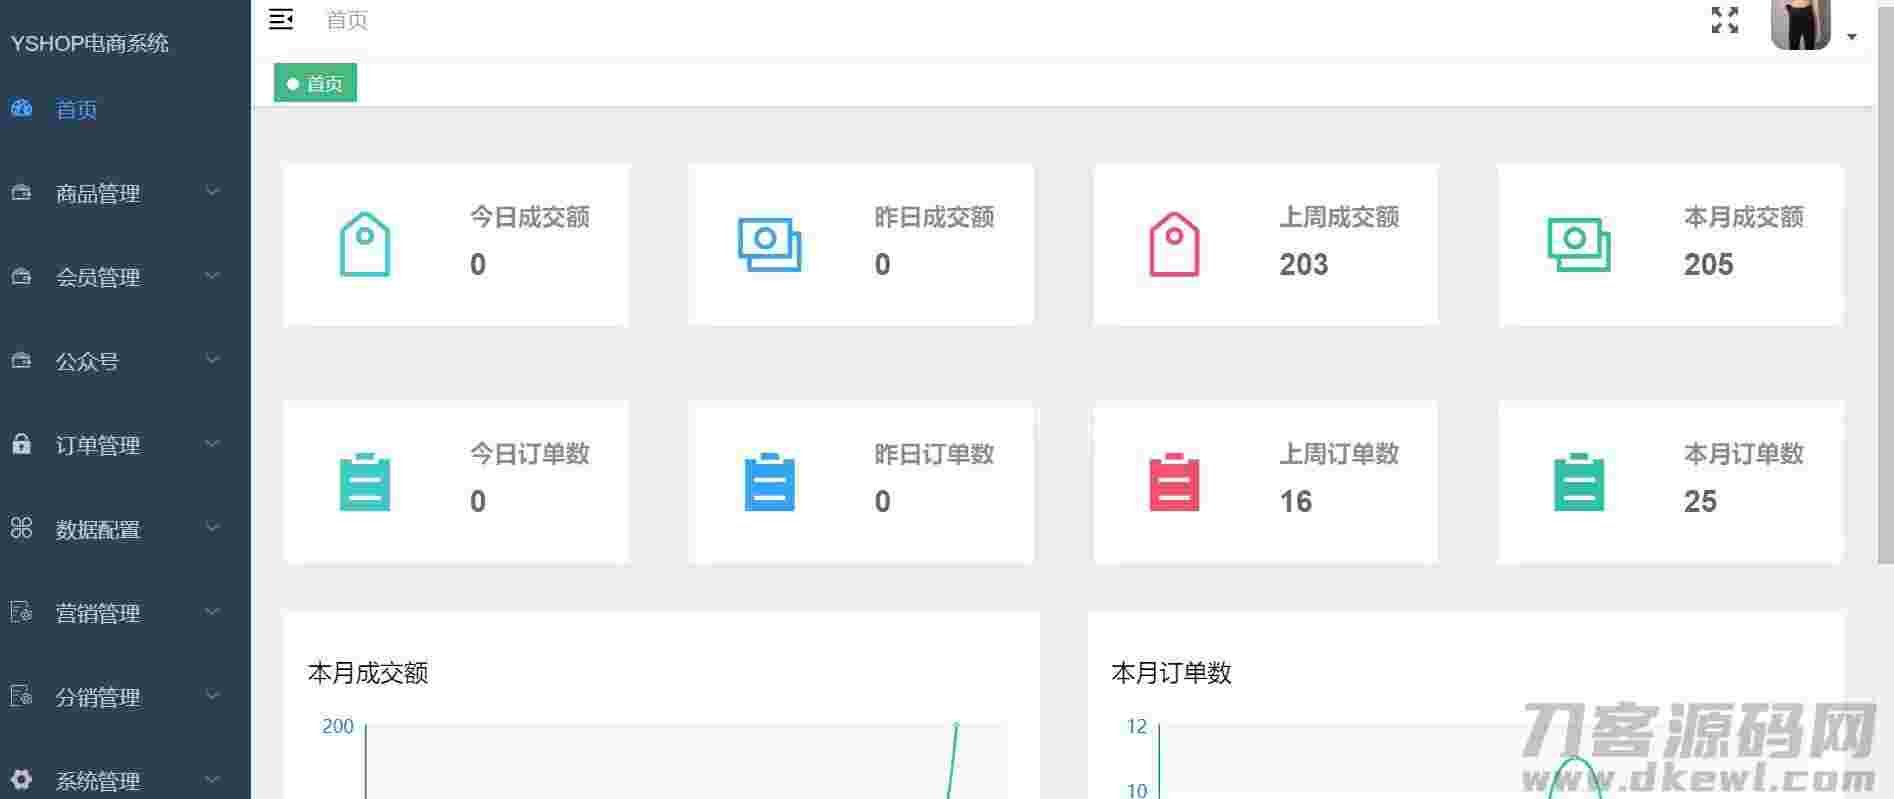Click the 今日订单数 clipboard icon
The width and height of the screenshot is (1894, 799).
(365, 482)
